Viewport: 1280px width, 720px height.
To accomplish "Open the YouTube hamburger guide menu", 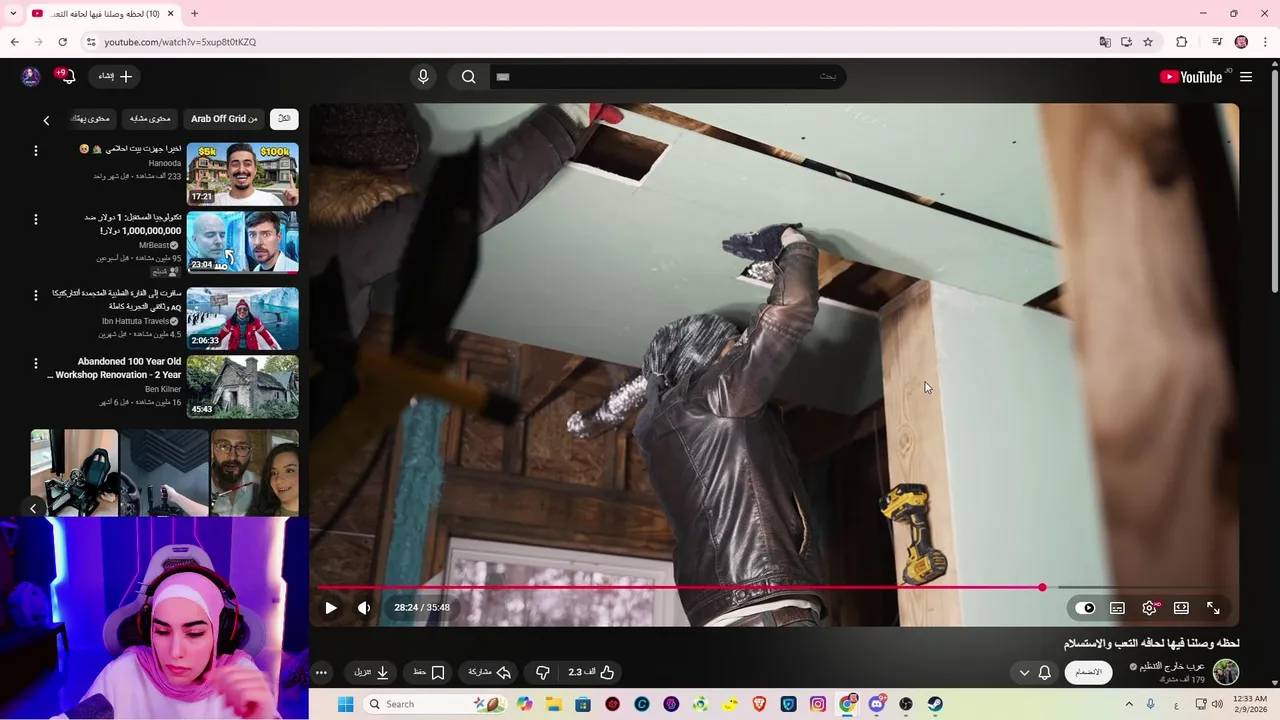I will tap(1246, 77).
